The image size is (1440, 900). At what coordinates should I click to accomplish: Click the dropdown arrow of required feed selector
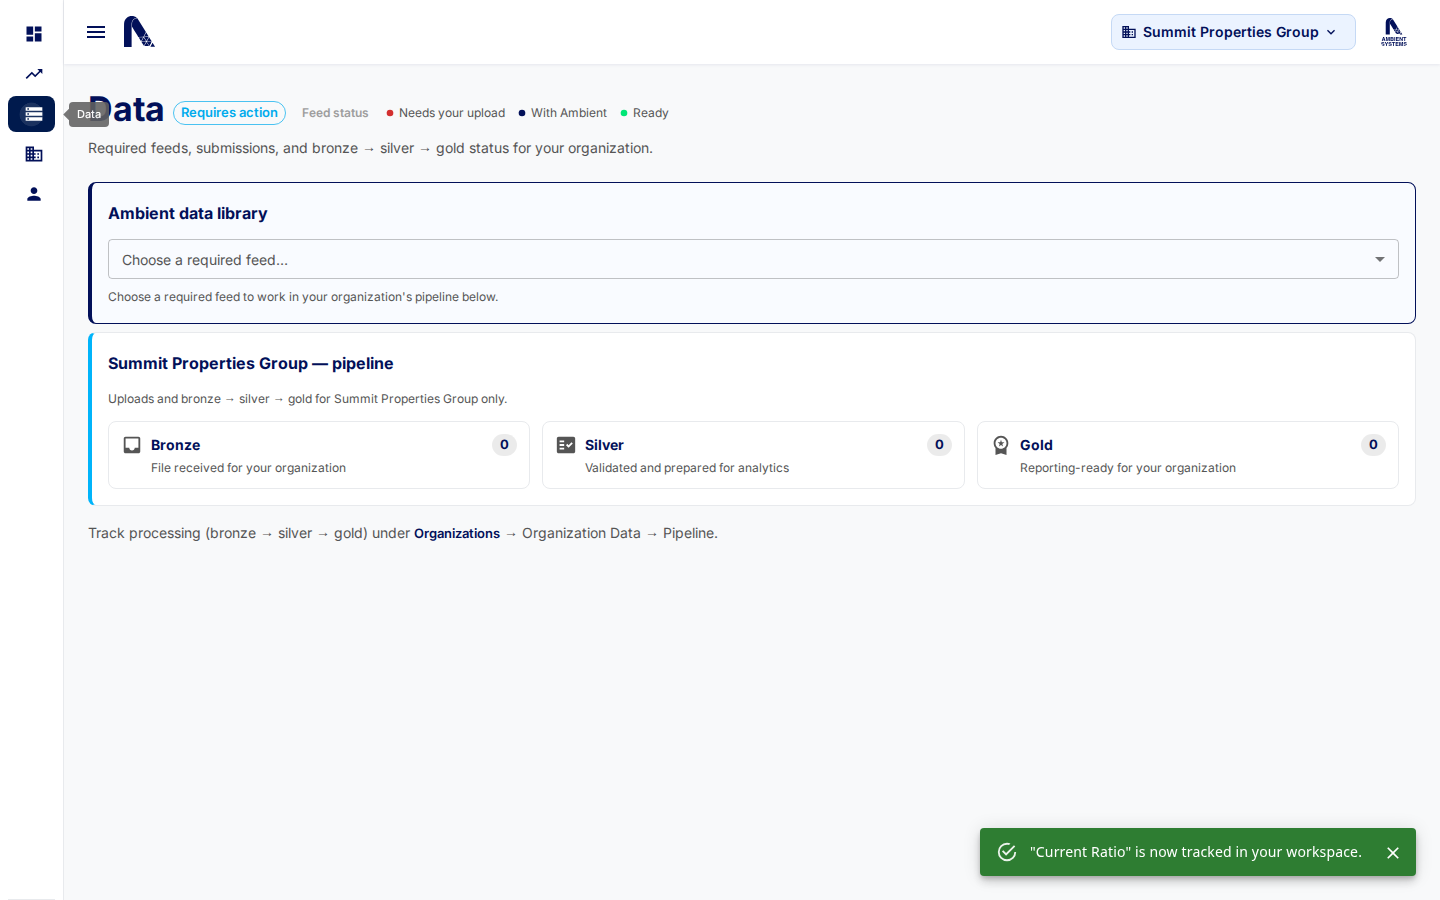[x=1380, y=259]
